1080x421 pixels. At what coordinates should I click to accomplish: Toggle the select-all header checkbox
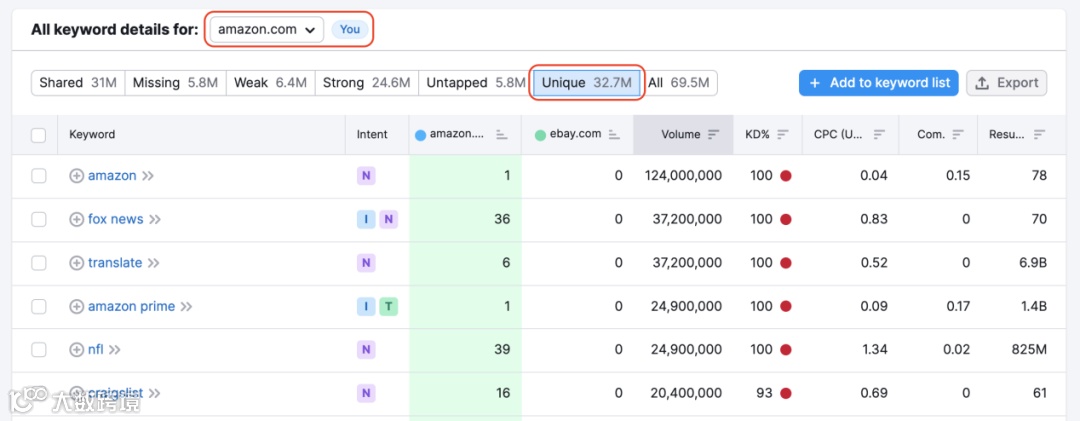[x=39, y=135]
